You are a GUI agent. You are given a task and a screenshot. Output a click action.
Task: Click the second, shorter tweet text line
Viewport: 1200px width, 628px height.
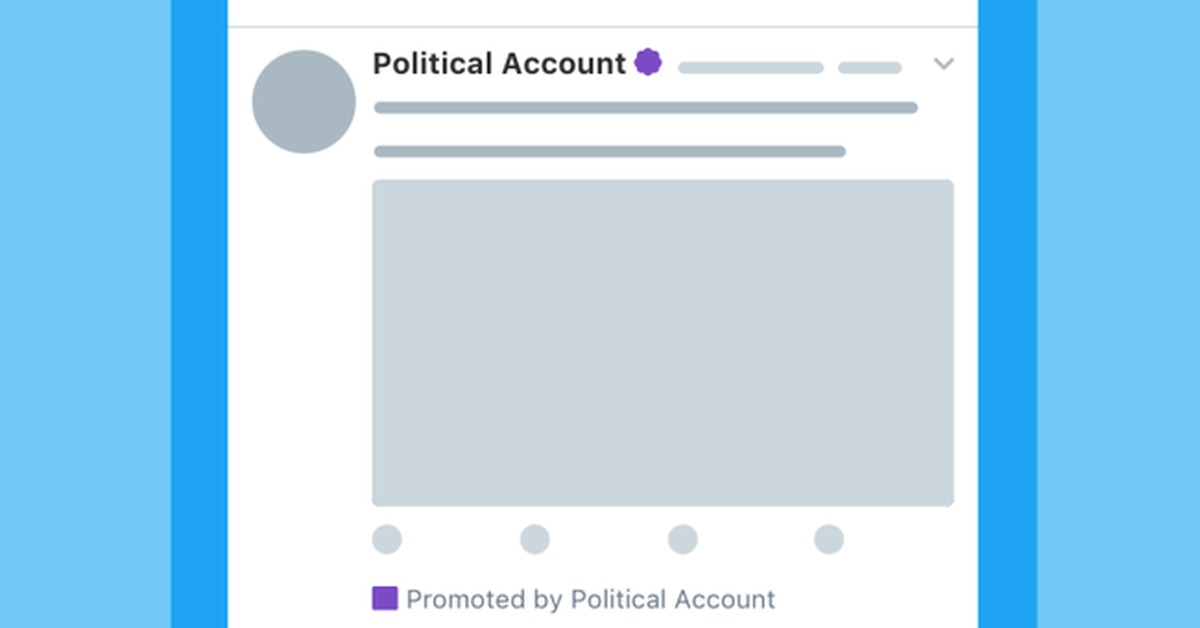click(610, 152)
